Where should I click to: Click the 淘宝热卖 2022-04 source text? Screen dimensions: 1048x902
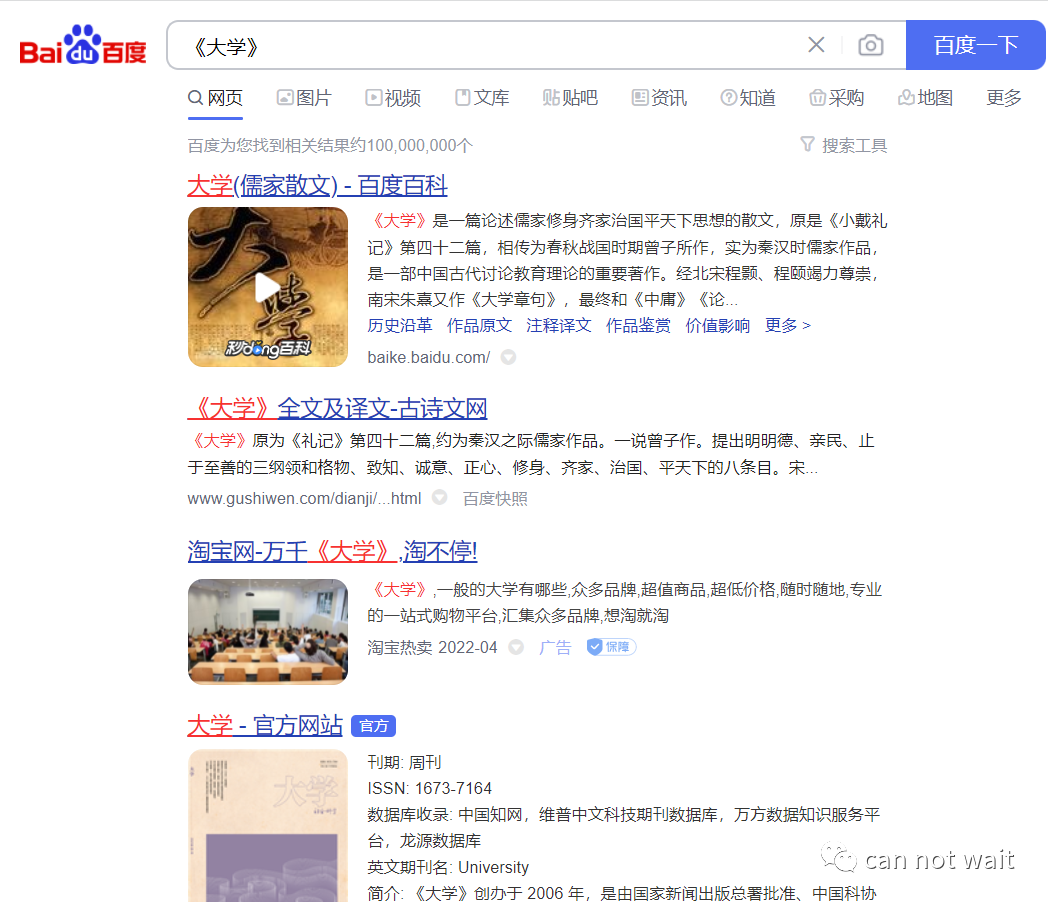[432, 647]
